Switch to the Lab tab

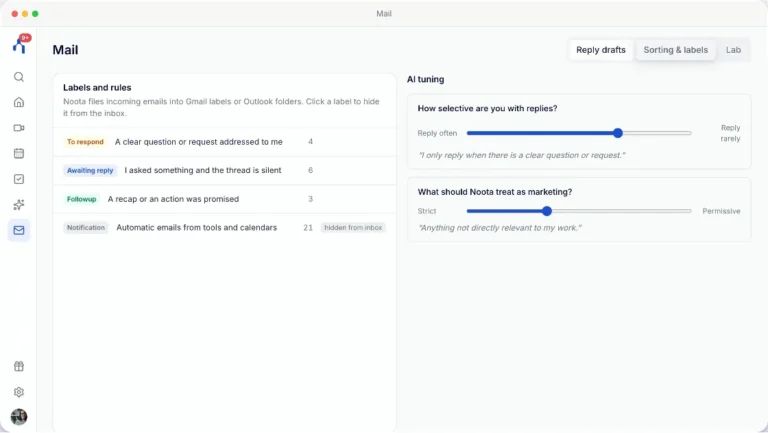pyautogui.click(x=733, y=50)
